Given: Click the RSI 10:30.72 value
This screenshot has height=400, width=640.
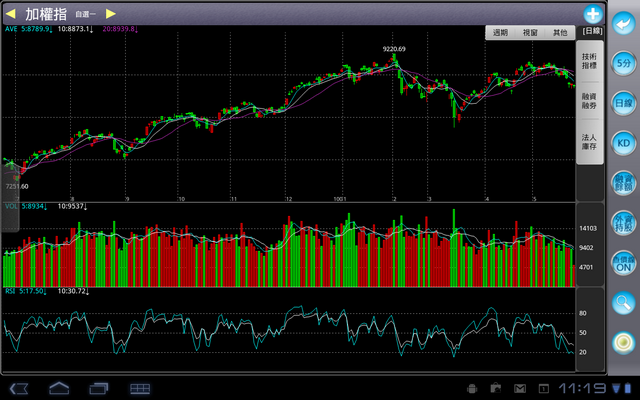Looking at the screenshot, I should (x=73, y=291).
